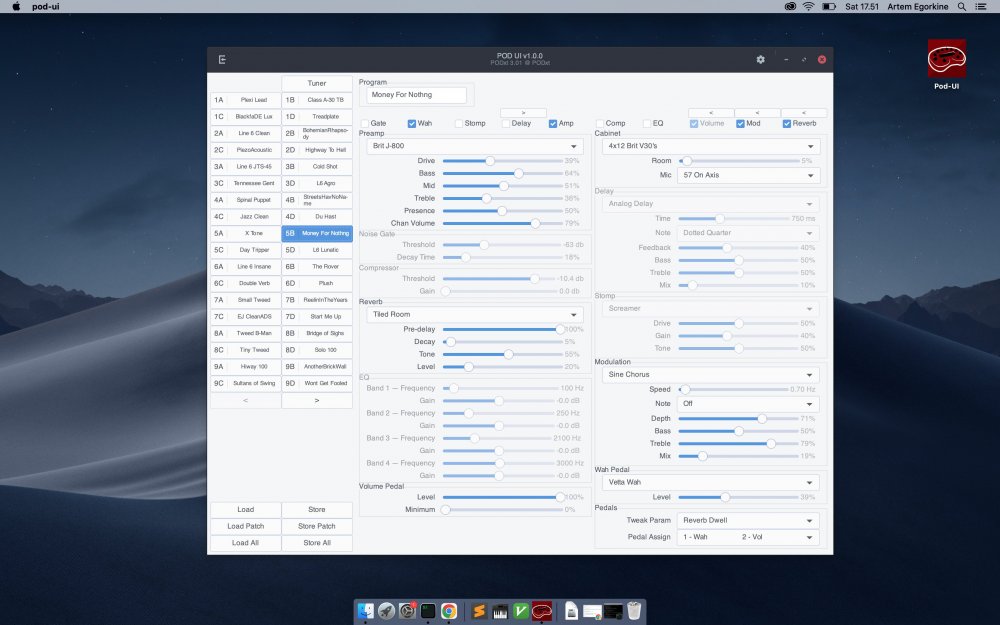Uncheck the Wah effect checkbox
1000x625 pixels.
click(x=412, y=124)
